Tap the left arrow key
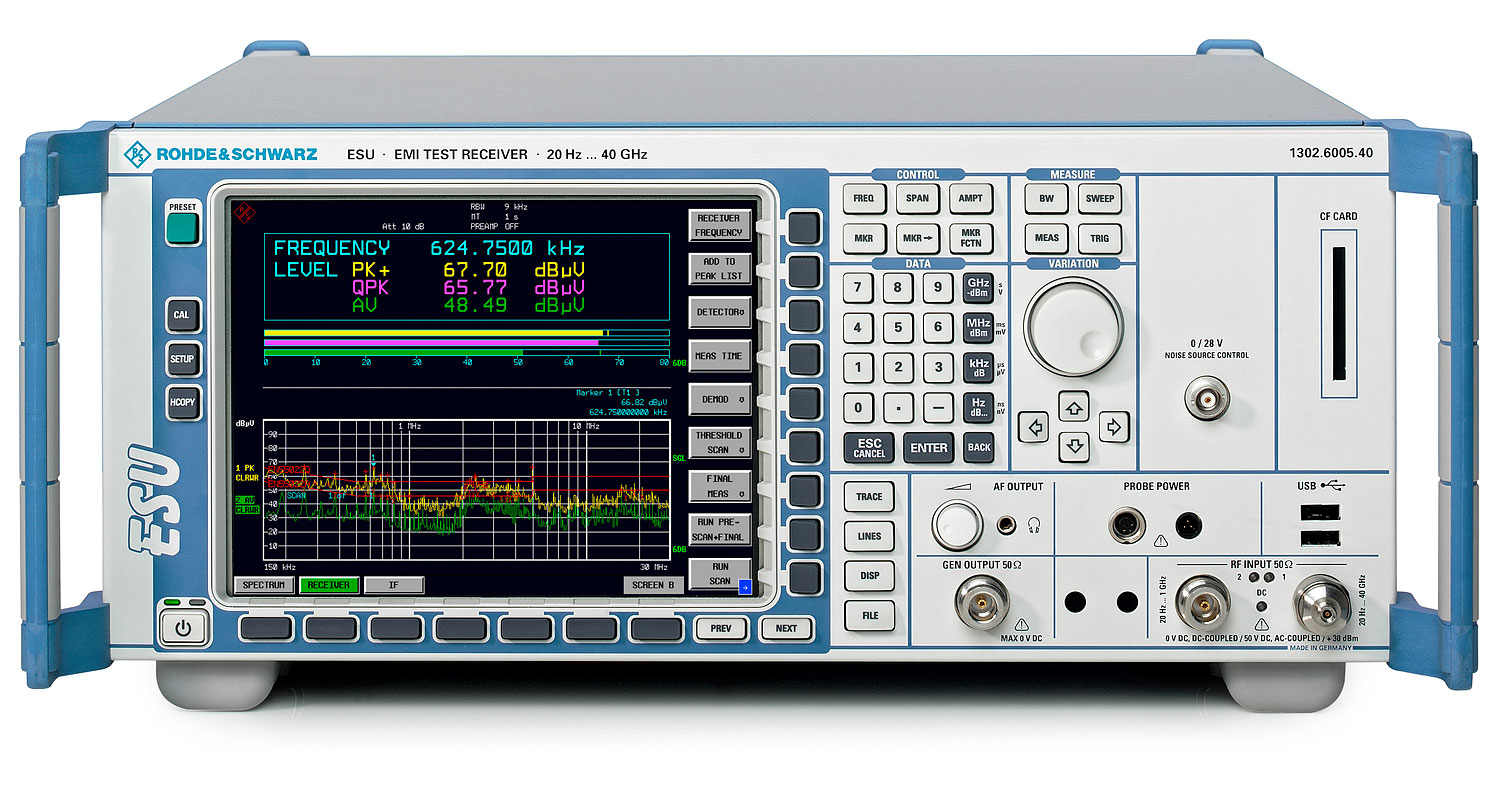 pos(1033,427)
